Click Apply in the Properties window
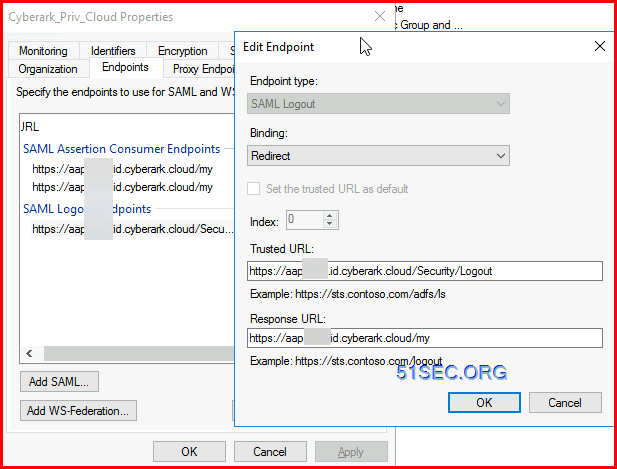 [x=351, y=452]
